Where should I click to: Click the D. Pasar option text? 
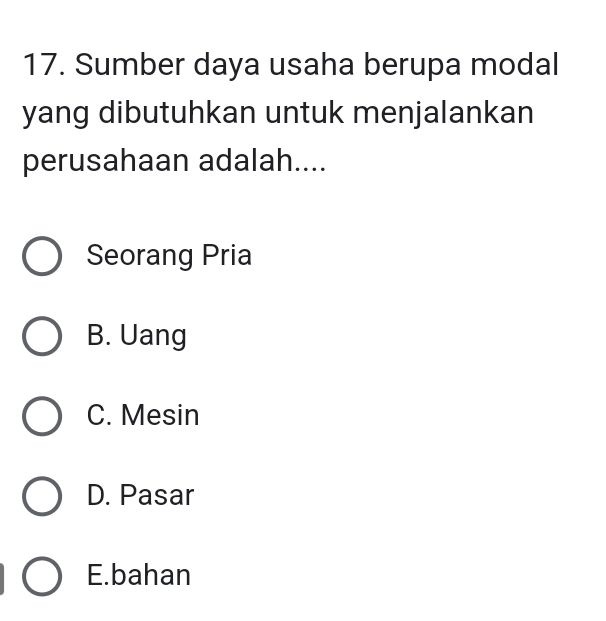coord(141,496)
